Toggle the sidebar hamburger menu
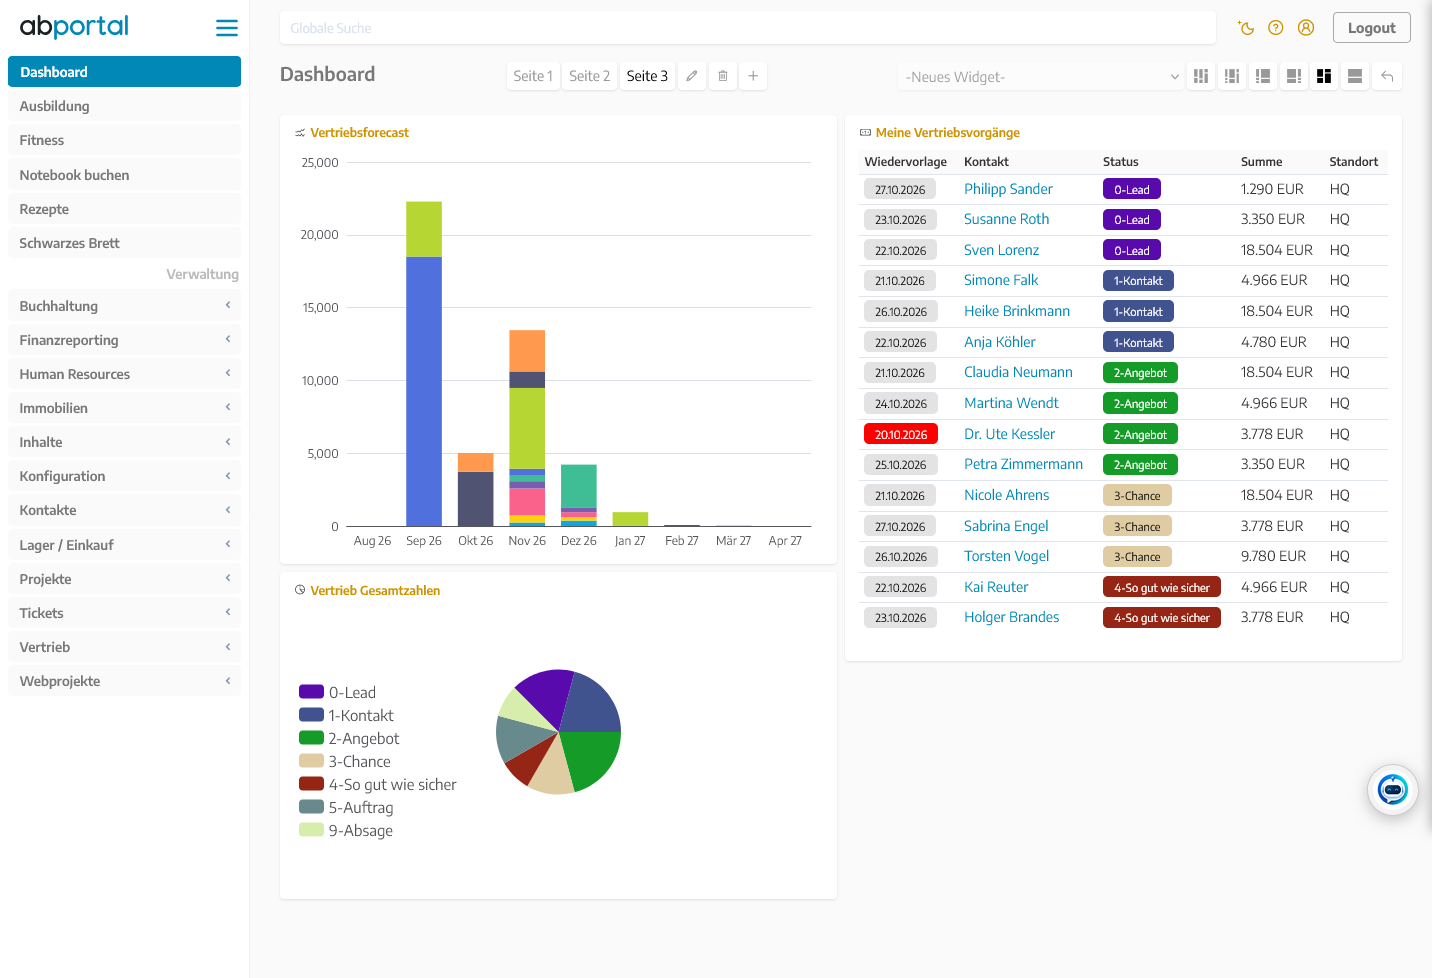Image resolution: width=1432 pixels, height=978 pixels. coord(227,28)
